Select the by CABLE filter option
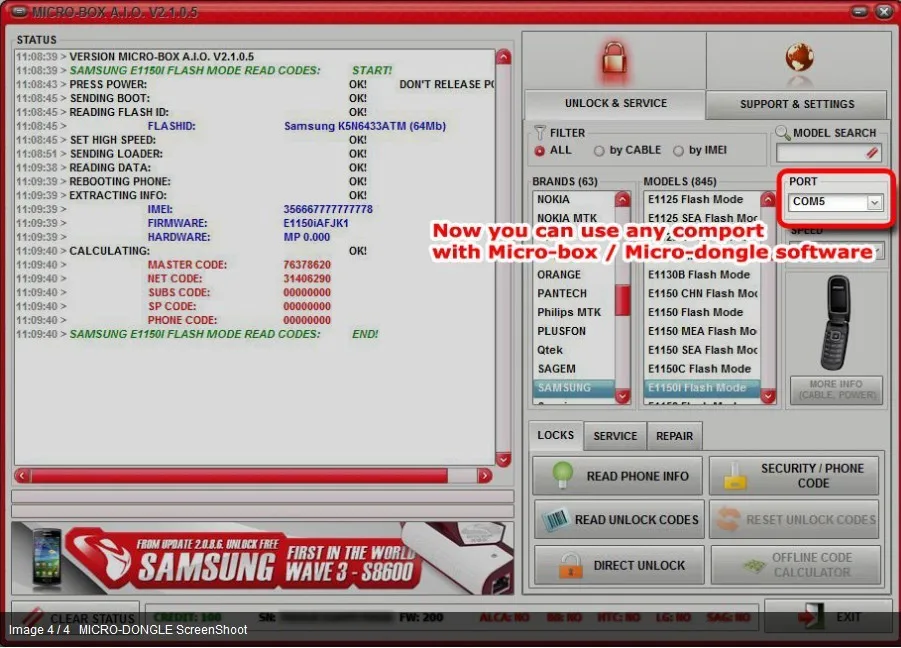 point(599,151)
